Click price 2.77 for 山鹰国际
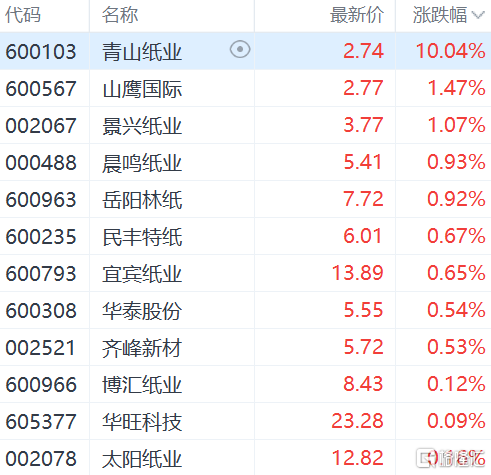This screenshot has width=491, height=475. (364, 88)
